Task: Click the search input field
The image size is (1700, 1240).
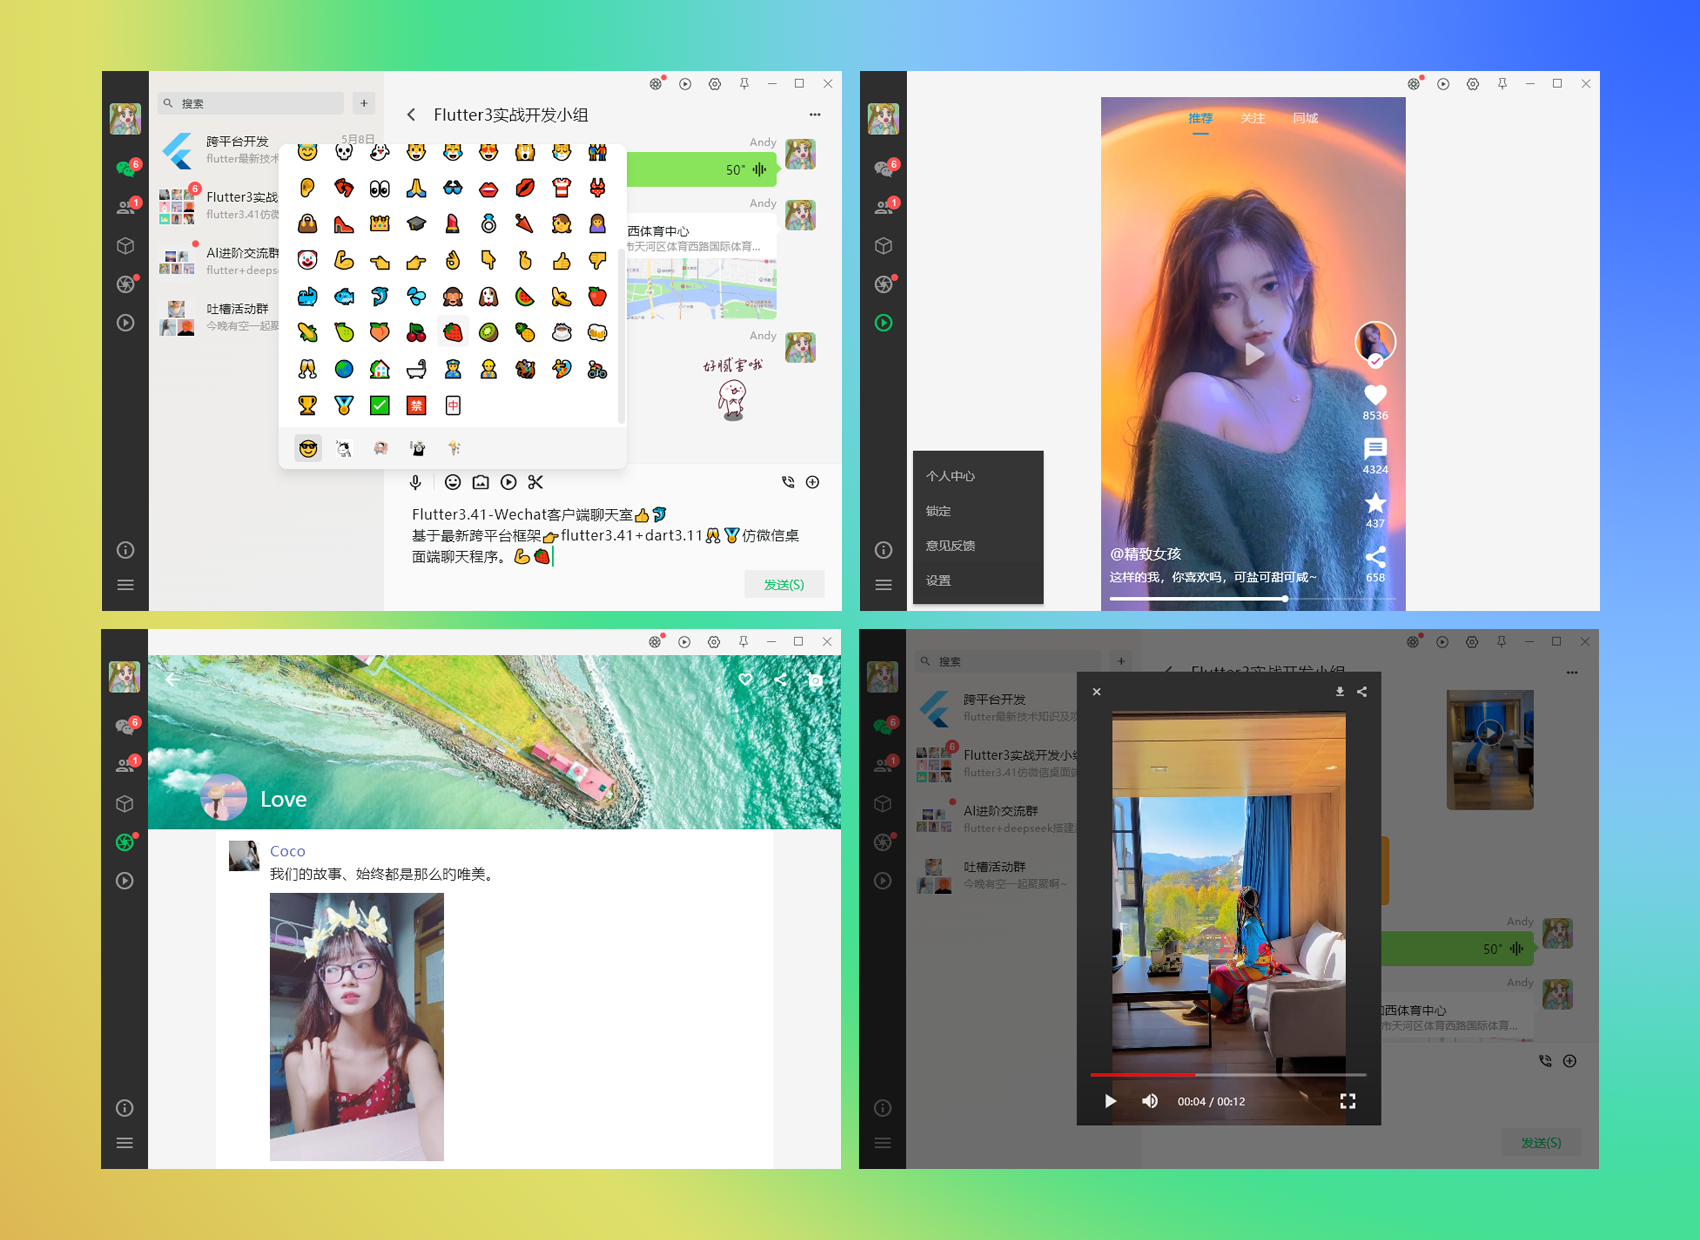Action: 251,103
